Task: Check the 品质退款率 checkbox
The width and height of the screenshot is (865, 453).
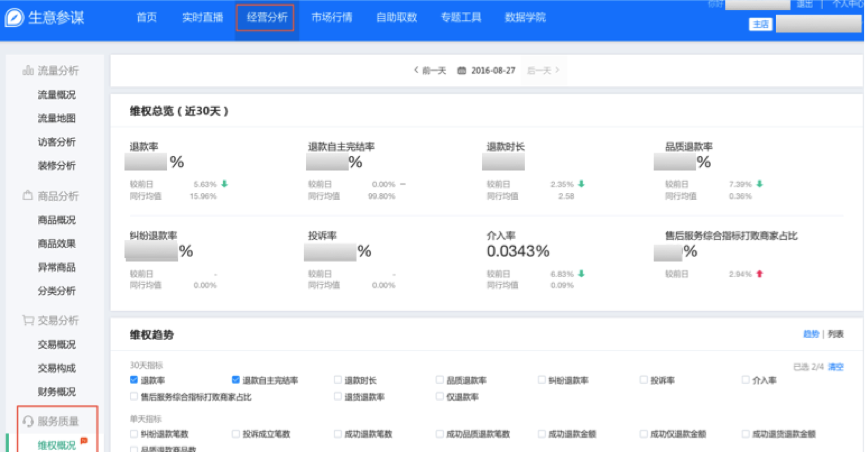Action: point(439,380)
